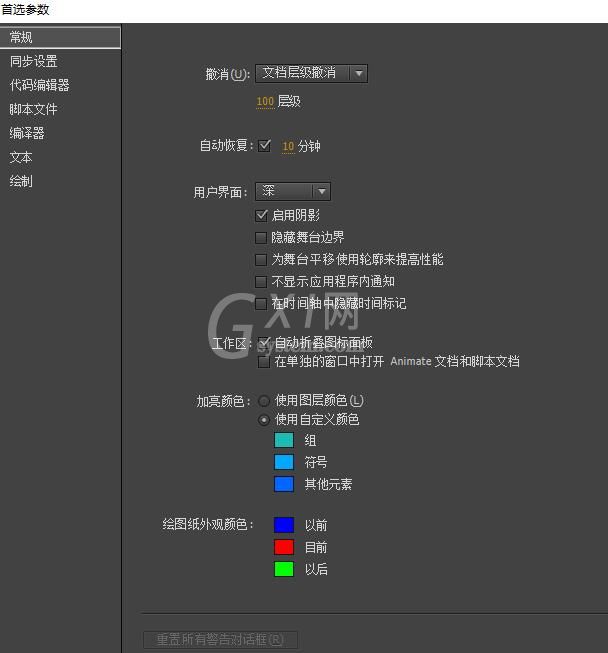Toggle the 自动恢复 checkbox

264,146
